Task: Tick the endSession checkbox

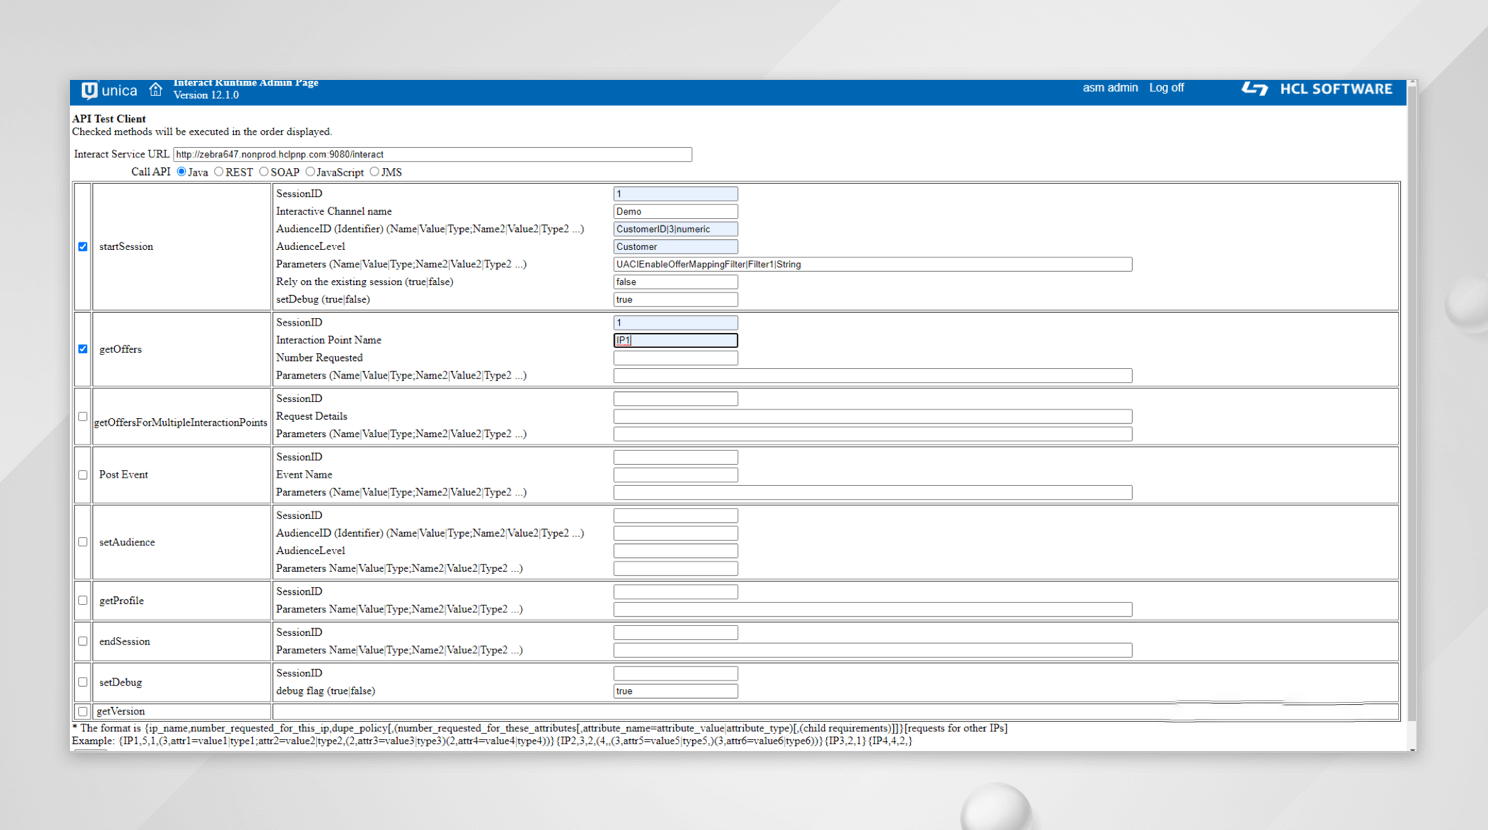Action: tap(83, 642)
